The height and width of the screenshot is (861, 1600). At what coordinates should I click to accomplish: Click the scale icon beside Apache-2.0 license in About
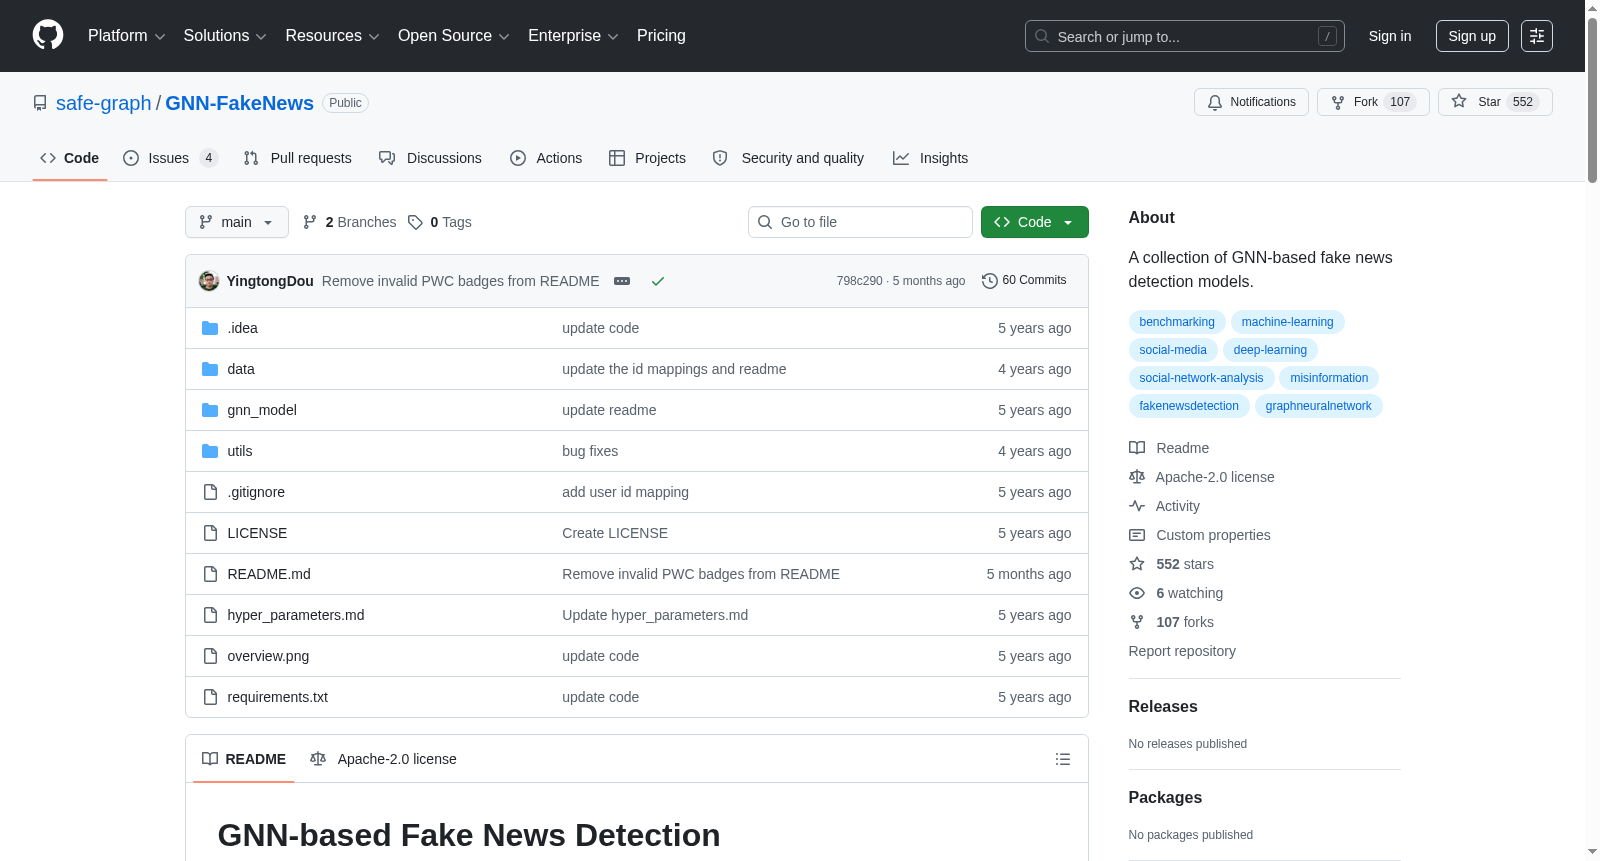[1137, 477]
